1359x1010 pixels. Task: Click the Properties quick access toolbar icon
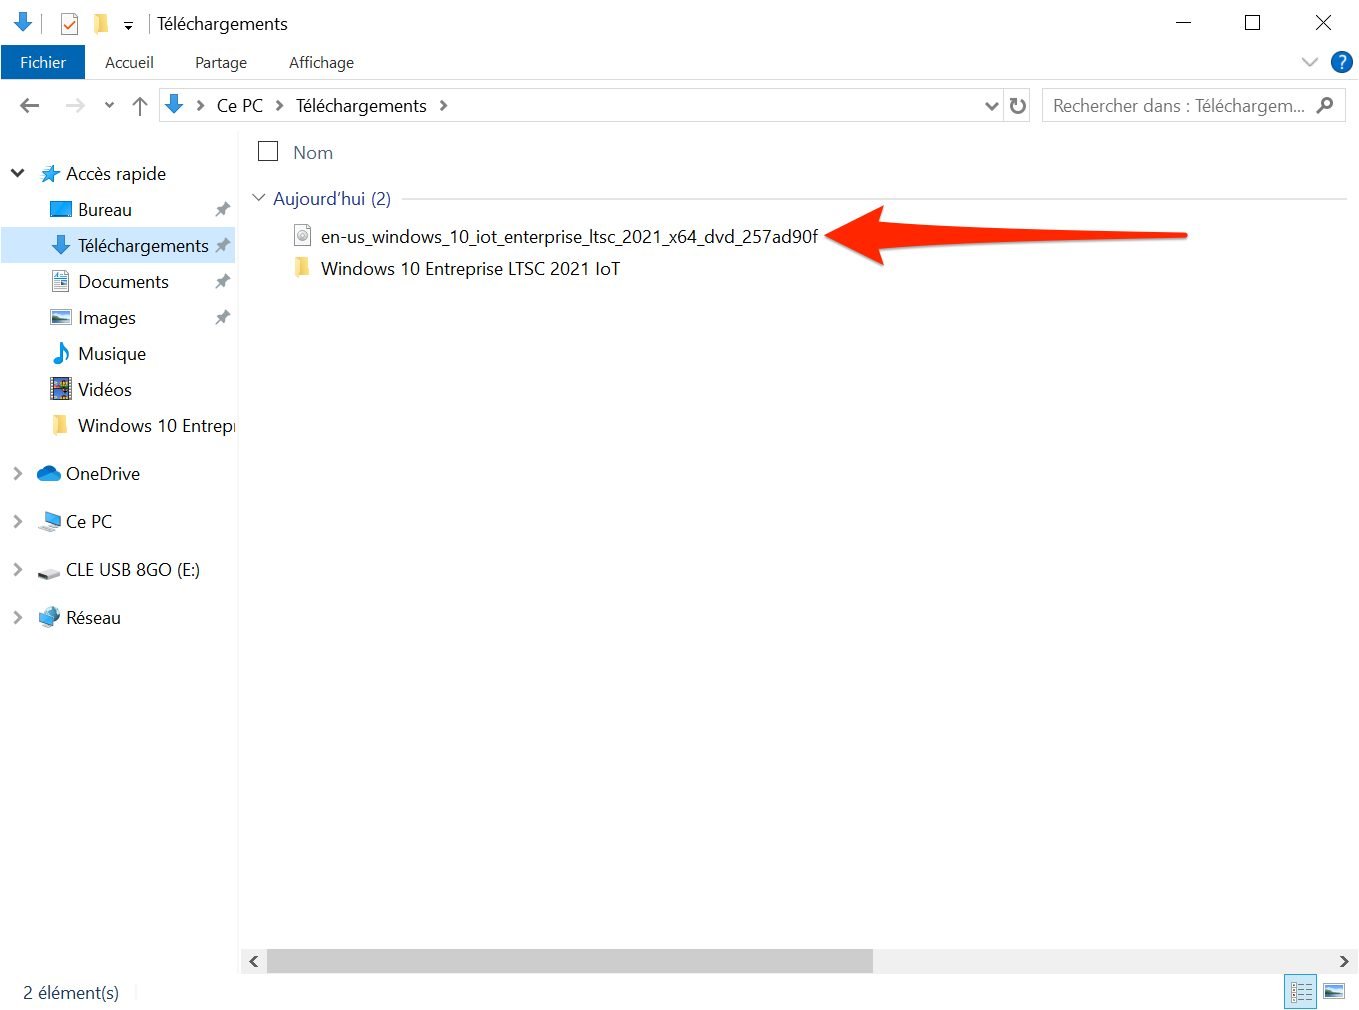(x=69, y=23)
